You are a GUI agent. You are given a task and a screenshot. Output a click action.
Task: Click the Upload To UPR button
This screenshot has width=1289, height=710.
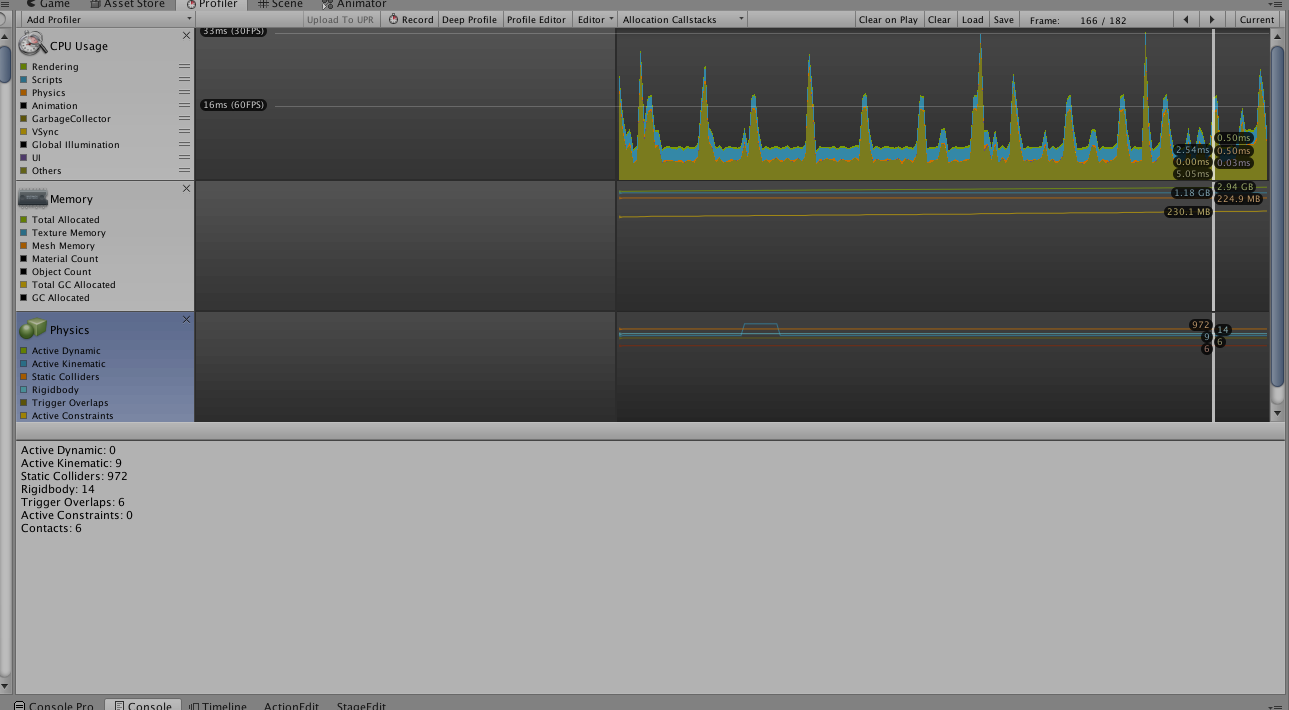(340, 19)
